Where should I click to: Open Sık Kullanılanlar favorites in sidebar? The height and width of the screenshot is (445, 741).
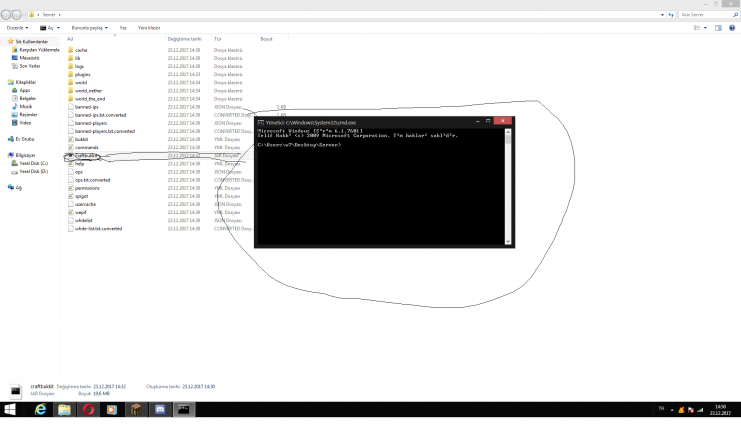pos(31,42)
